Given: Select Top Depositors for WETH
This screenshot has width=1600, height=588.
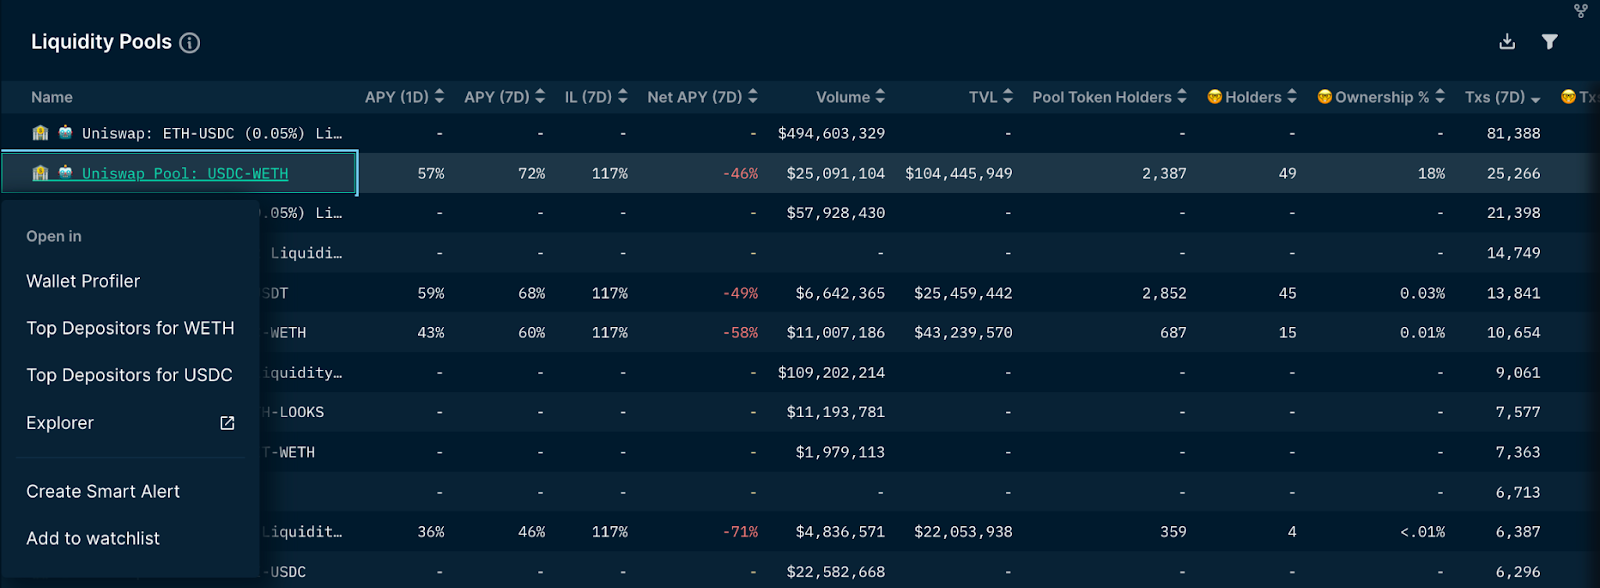Looking at the screenshot, I should point(130,328).
